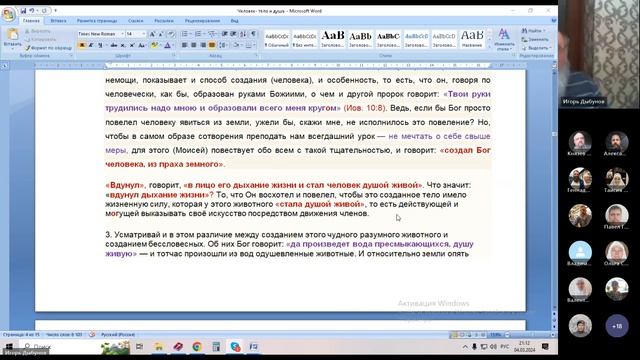
Task: Open the shading fill dropdown
Action: point(237,45)
